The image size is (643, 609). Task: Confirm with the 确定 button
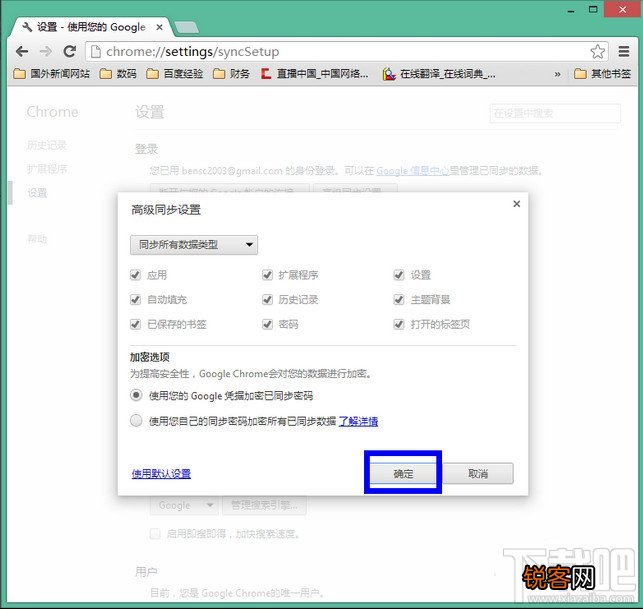403,474
